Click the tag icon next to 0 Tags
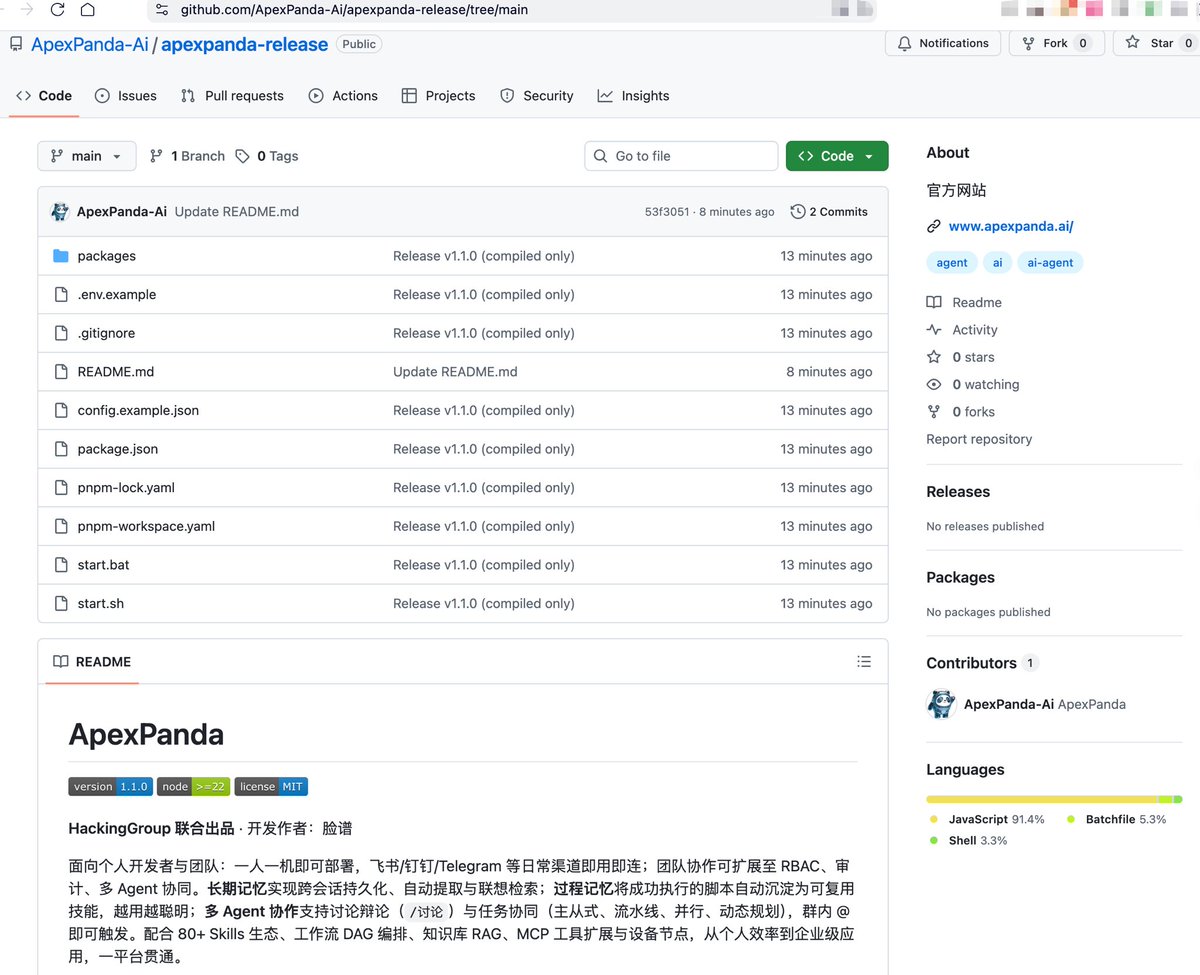 (243, 156)
